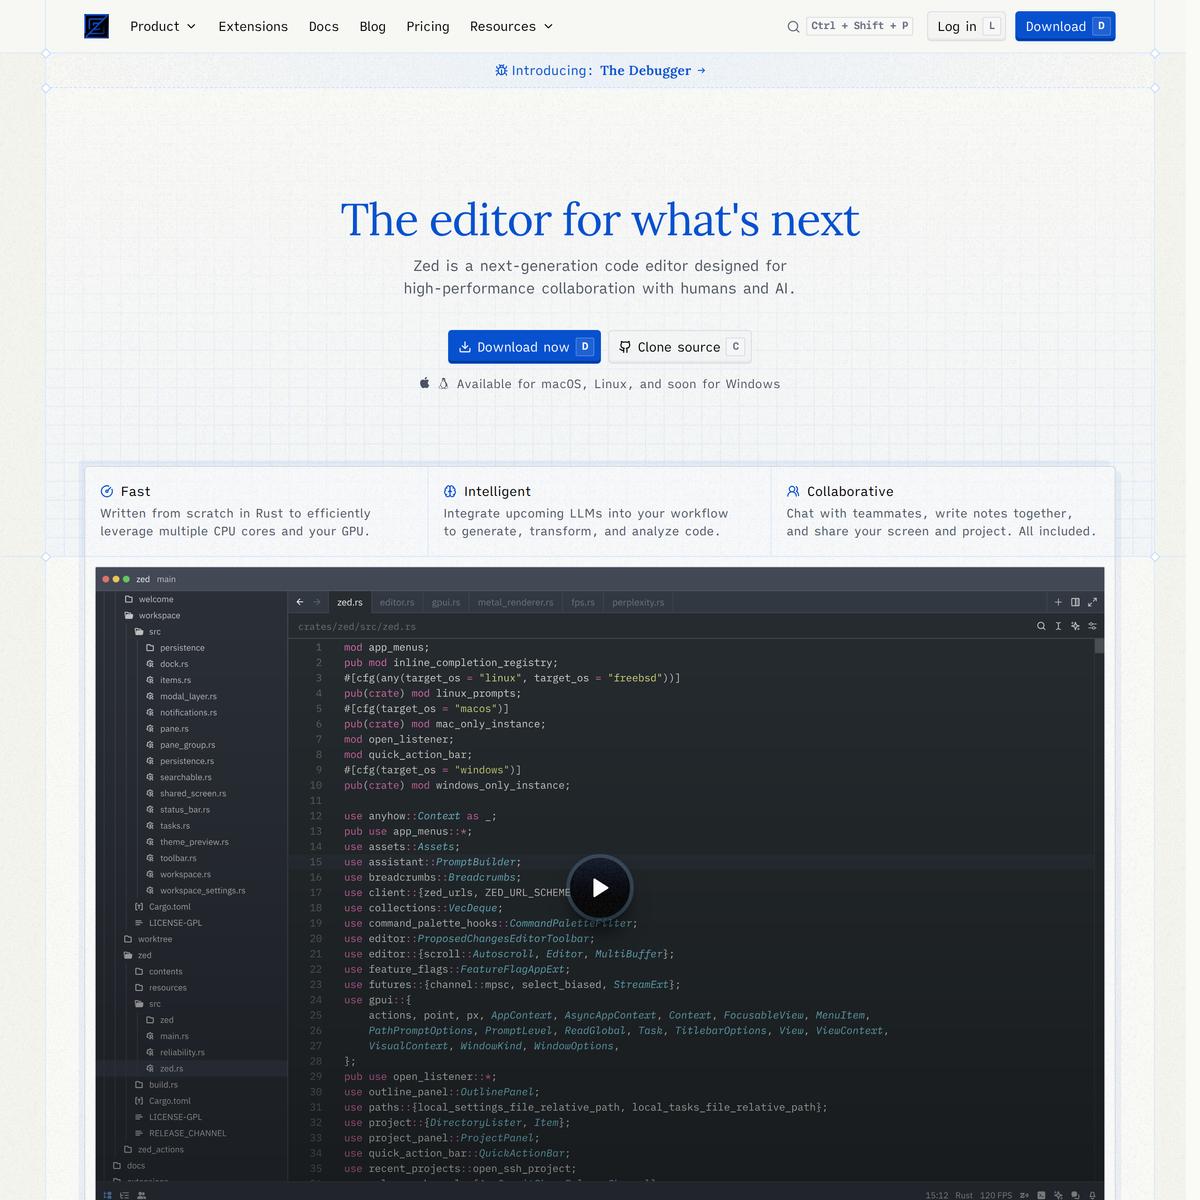Switch to the metal_renderer.rs tab
The height and width of the screenshot is (1200, 1200).
point(515,602)
